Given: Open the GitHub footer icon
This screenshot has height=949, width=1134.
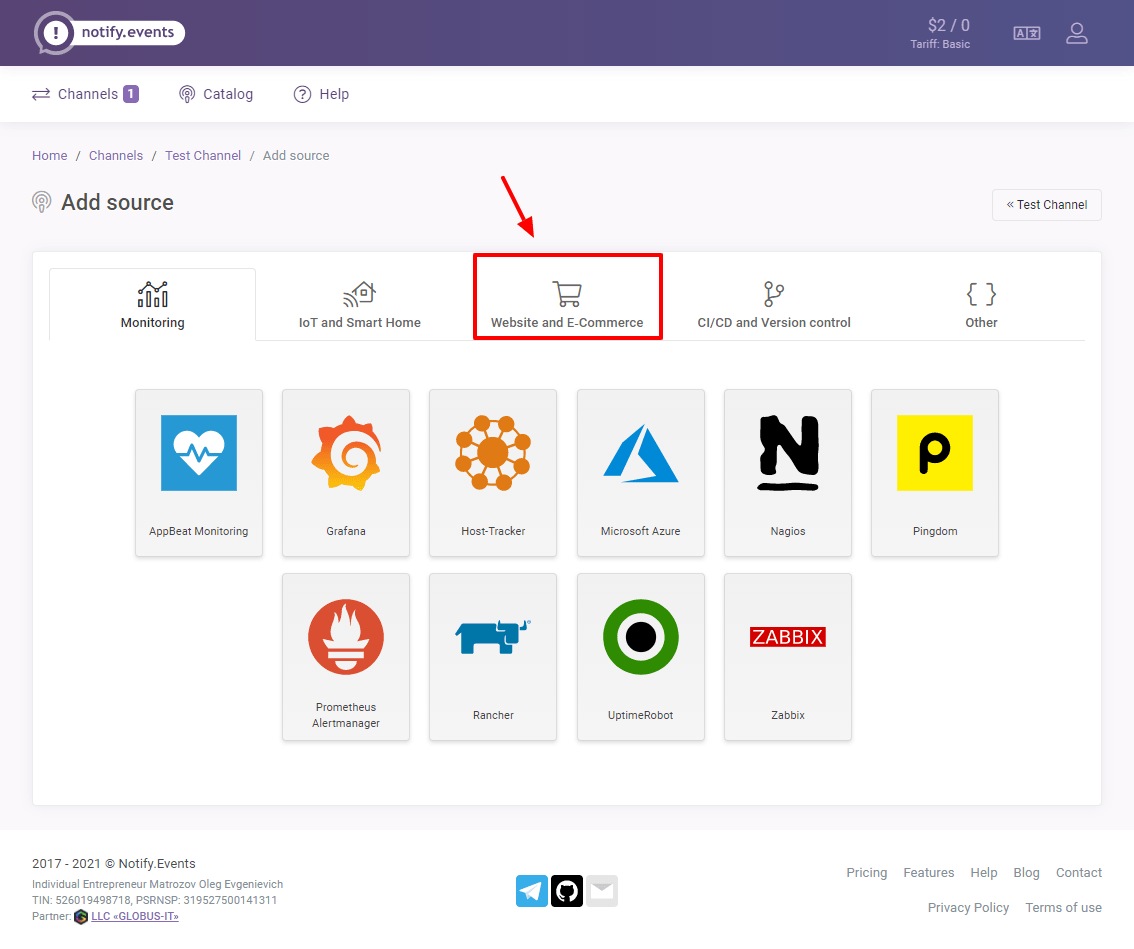Looking at the screenshot, I should click(567, 890).
